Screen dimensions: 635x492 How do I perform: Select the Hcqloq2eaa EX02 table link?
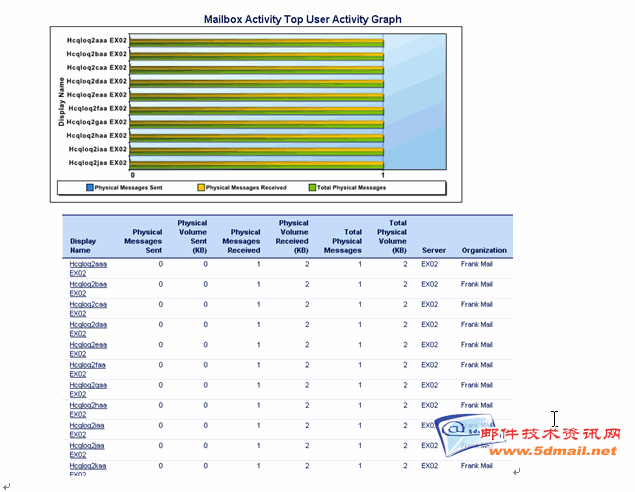tap(88, 349)
